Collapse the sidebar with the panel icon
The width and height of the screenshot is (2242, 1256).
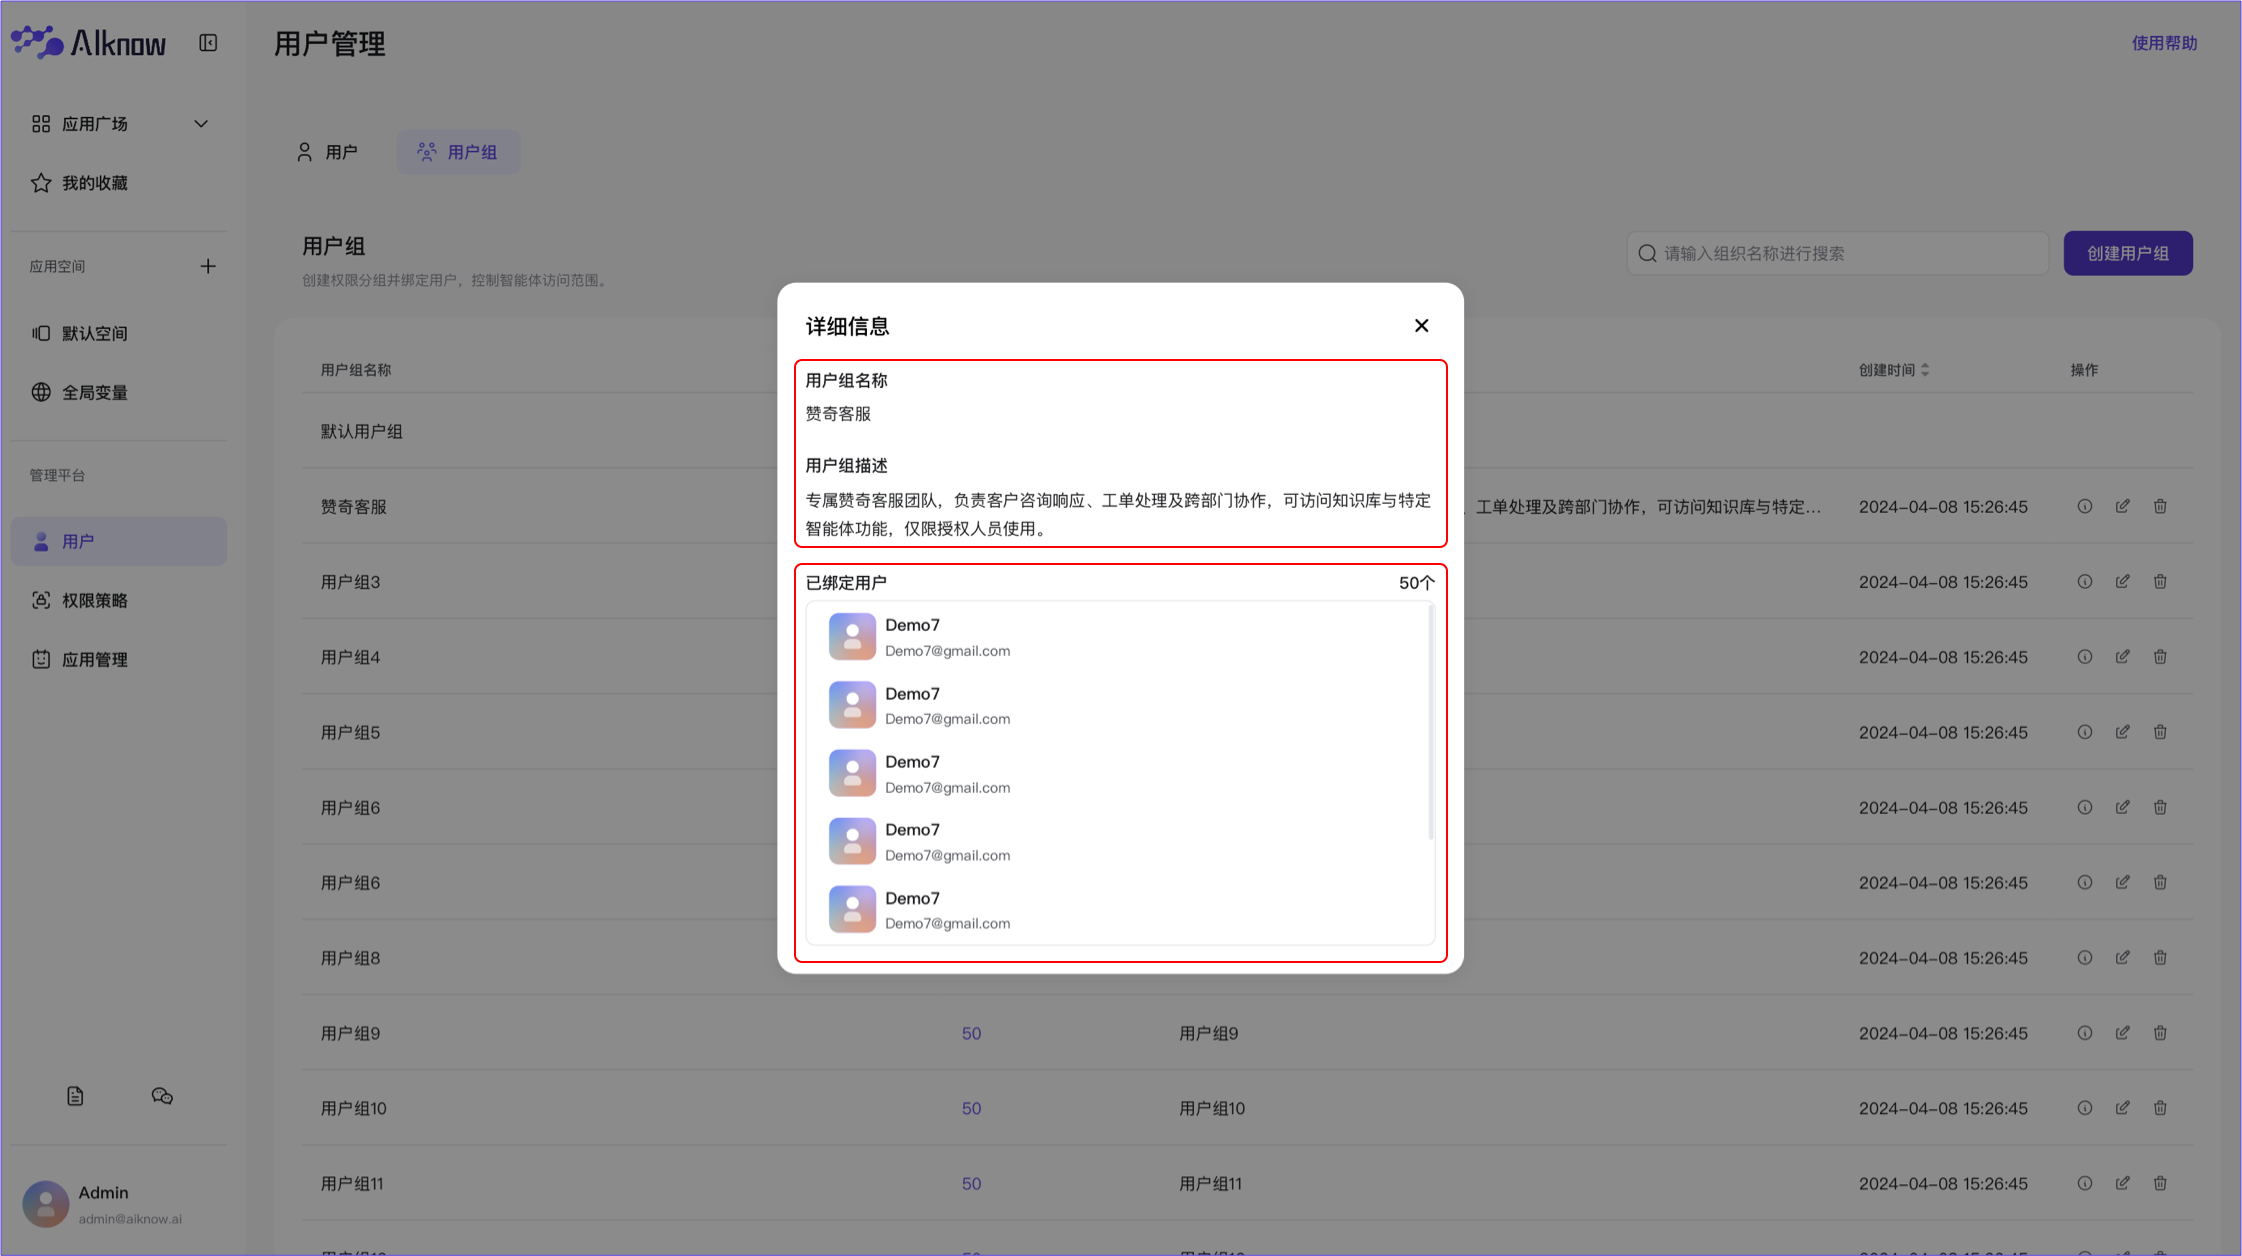point(208,43)
